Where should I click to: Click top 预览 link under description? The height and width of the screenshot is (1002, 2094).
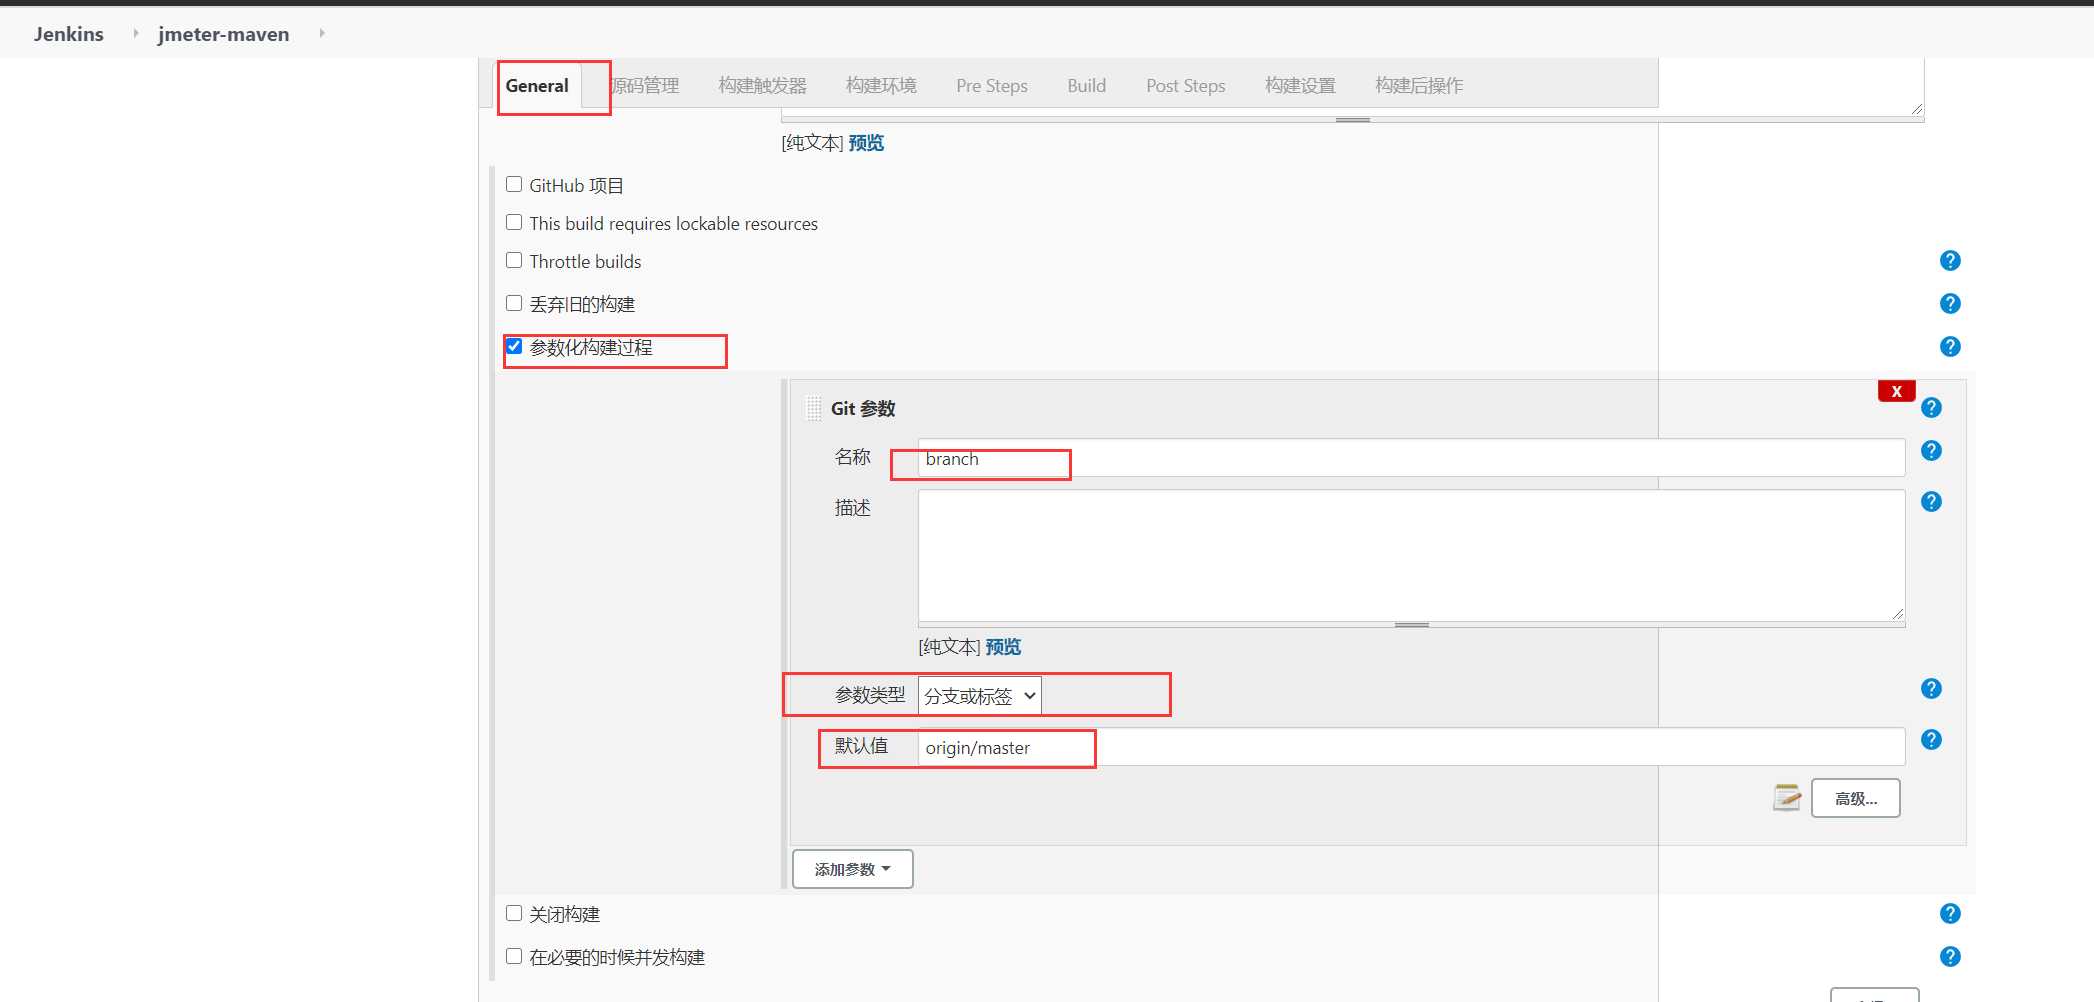[x=866, y=143]
